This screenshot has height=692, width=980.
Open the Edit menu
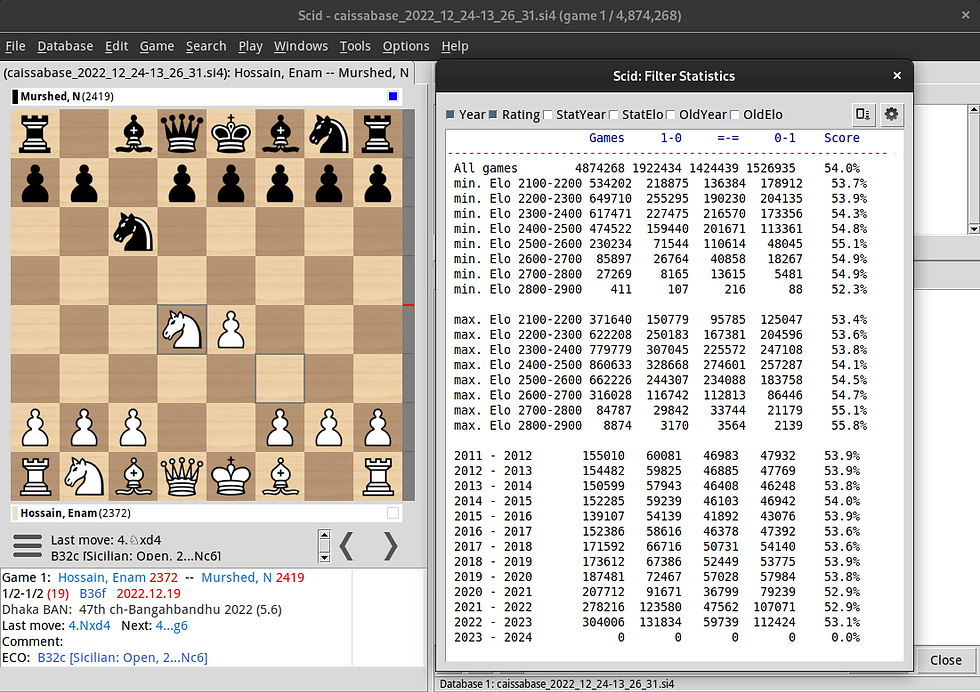point(116,46)
